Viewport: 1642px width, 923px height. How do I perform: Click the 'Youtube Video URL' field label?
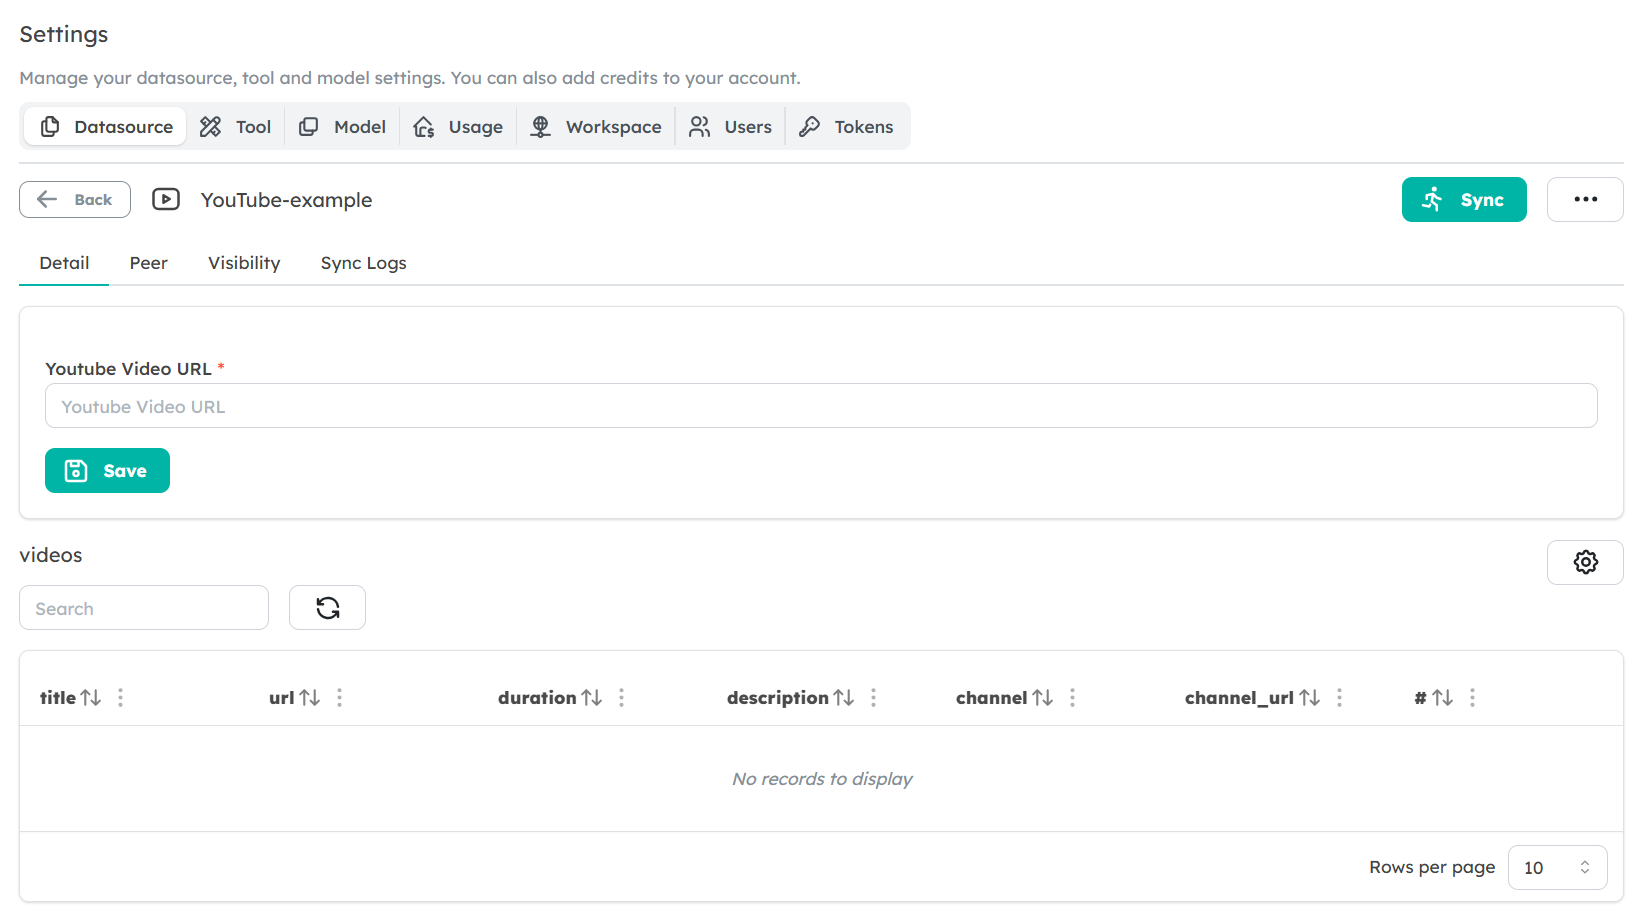click(x=128, y=369)
